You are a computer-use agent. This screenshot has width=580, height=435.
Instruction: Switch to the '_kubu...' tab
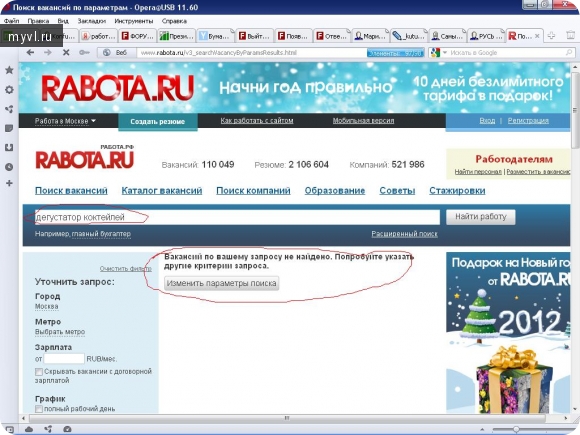410,36
